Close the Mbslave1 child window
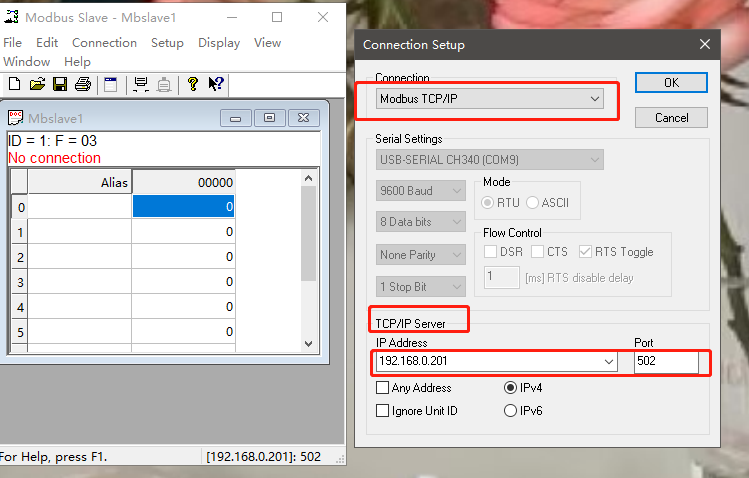The height and width of the screenshot is (478, 749). click(x=303, y=118)
